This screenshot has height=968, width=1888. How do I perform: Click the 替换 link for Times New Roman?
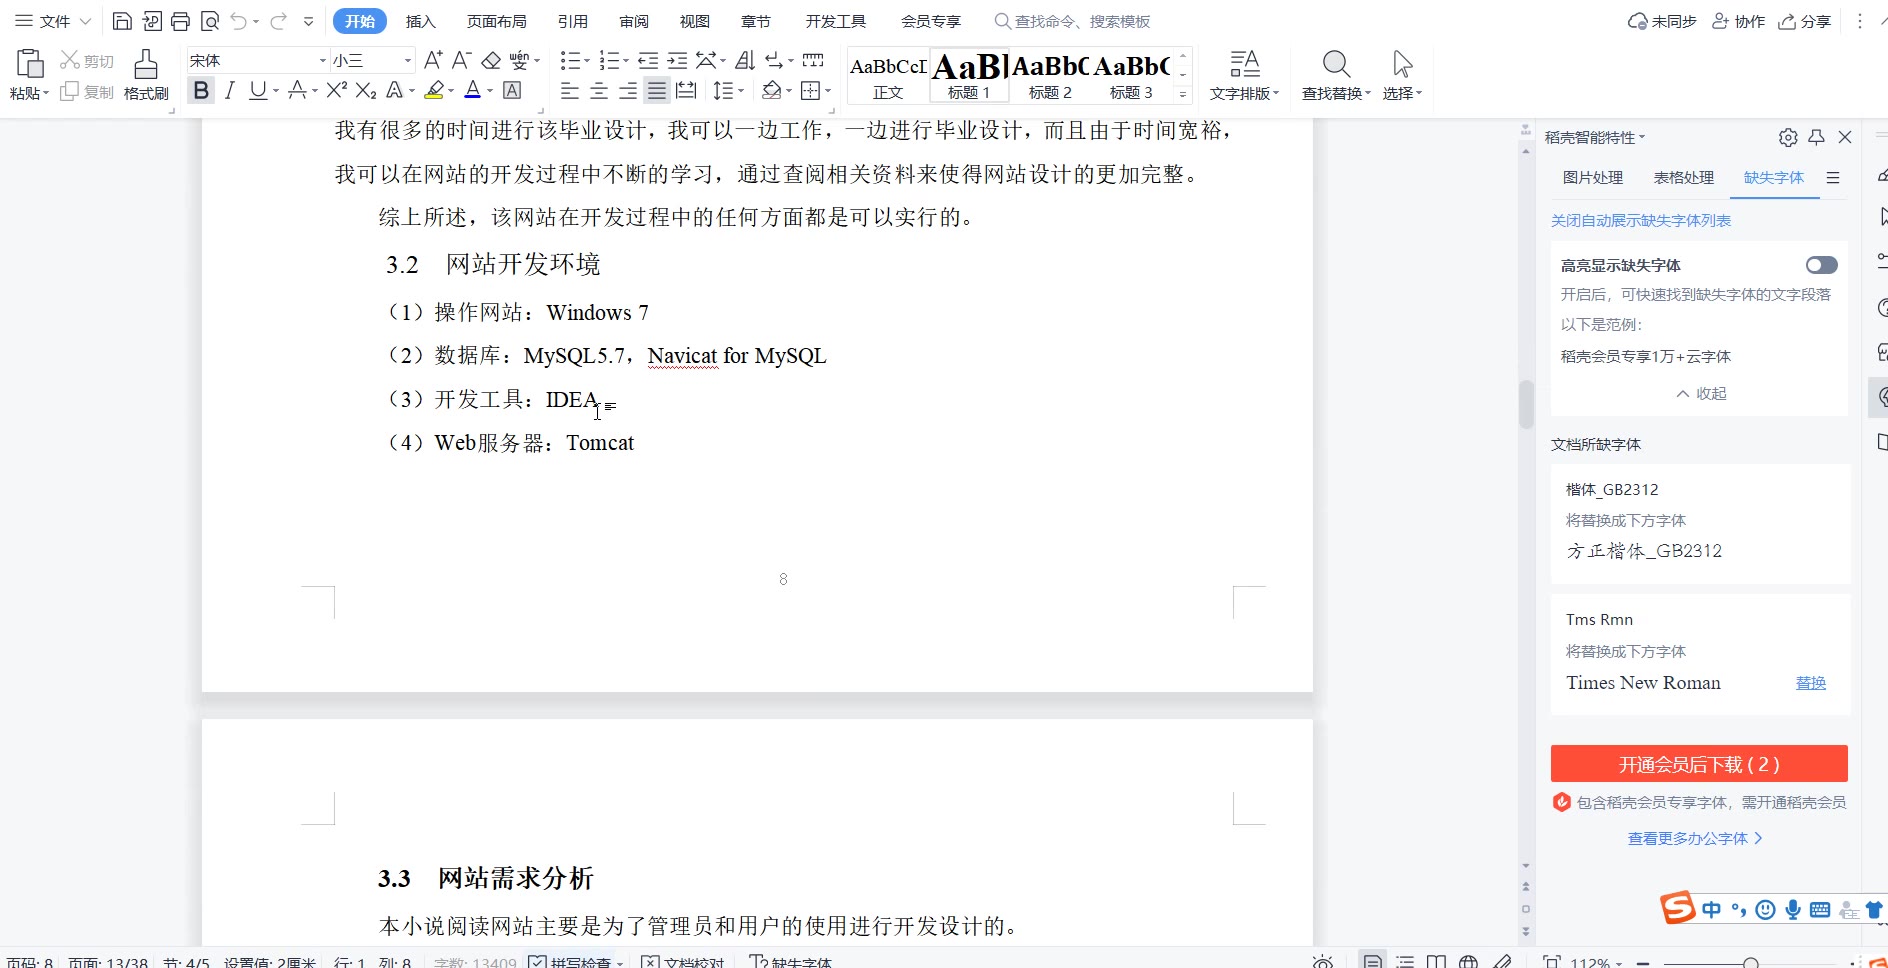(x=1811, y=683)
